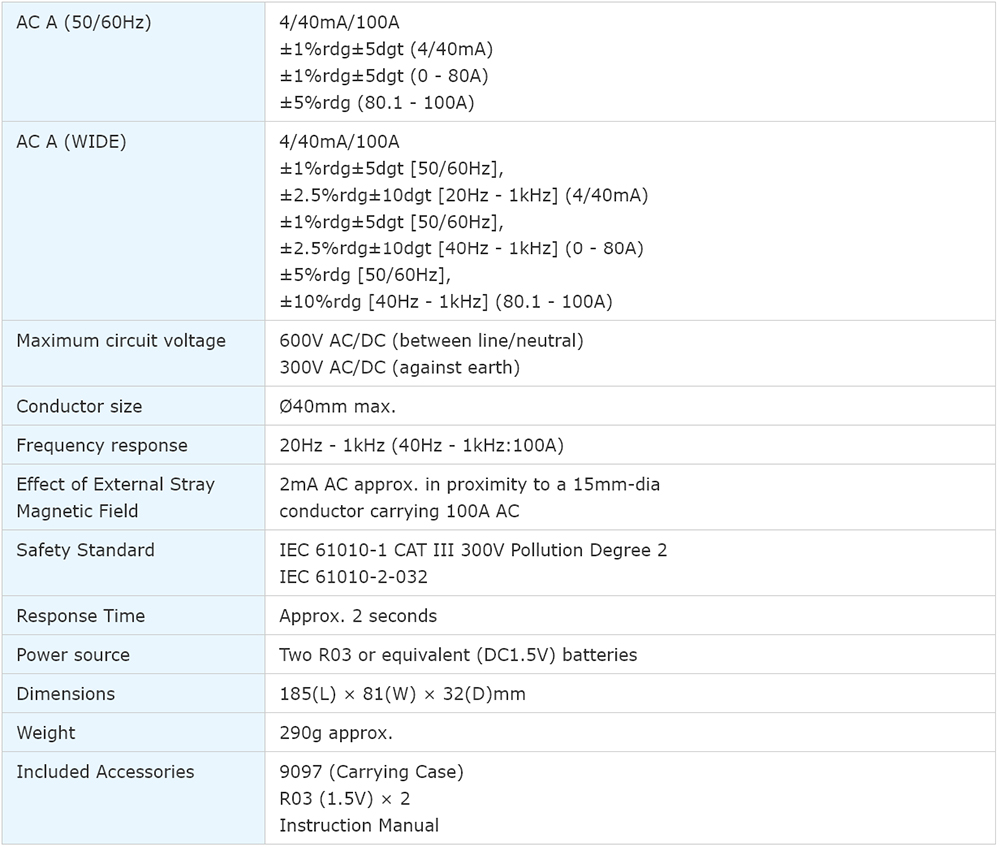
Task: Click the 185(L) × 81(W) × 32(D)mm value
Action: tap(402, 694)
